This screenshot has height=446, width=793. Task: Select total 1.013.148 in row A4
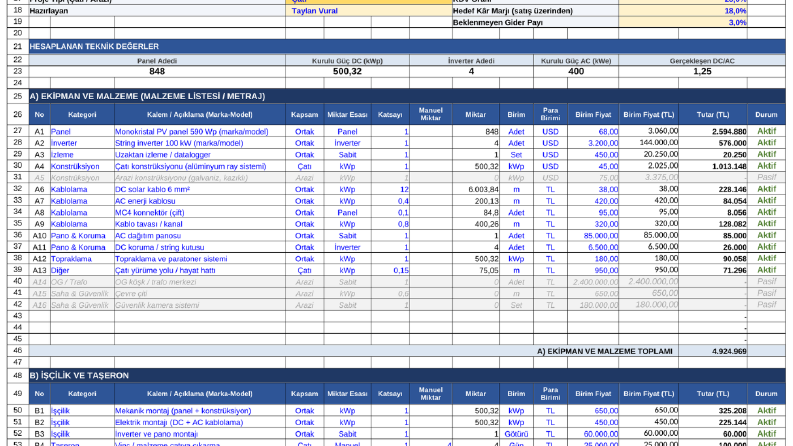coord(713,166)
